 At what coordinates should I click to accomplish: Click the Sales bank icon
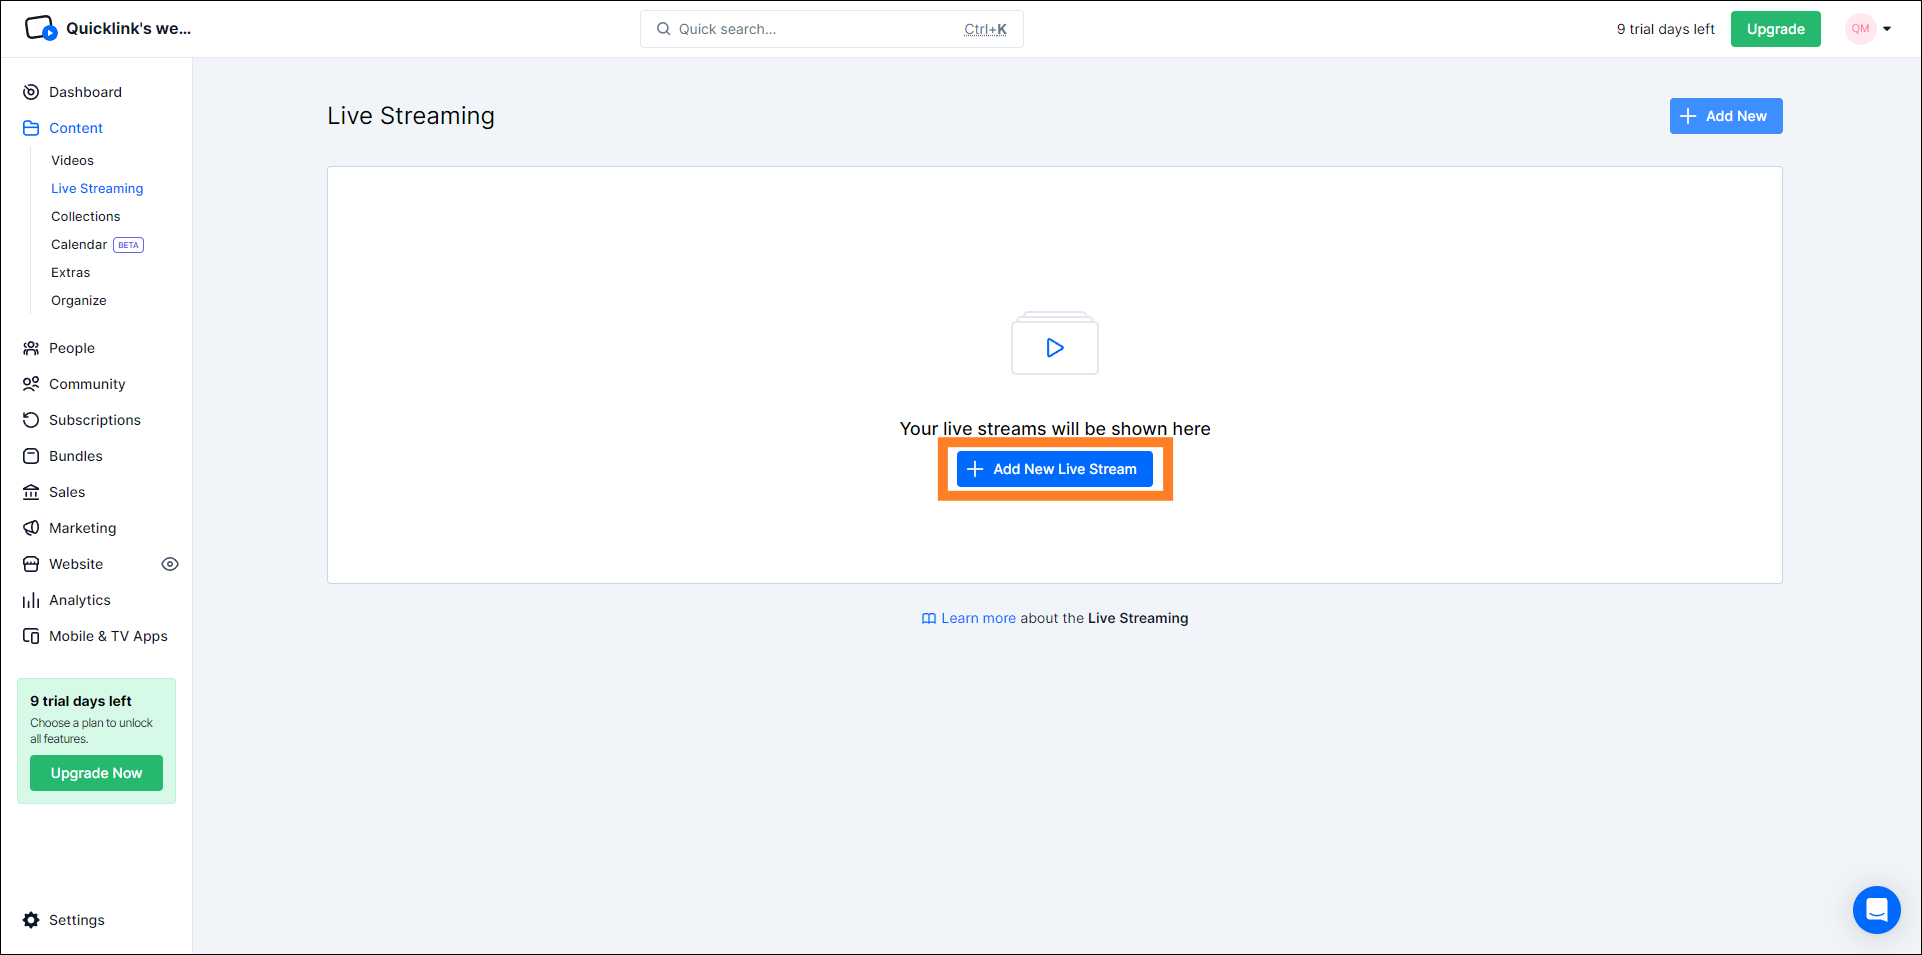pos(31,492)
